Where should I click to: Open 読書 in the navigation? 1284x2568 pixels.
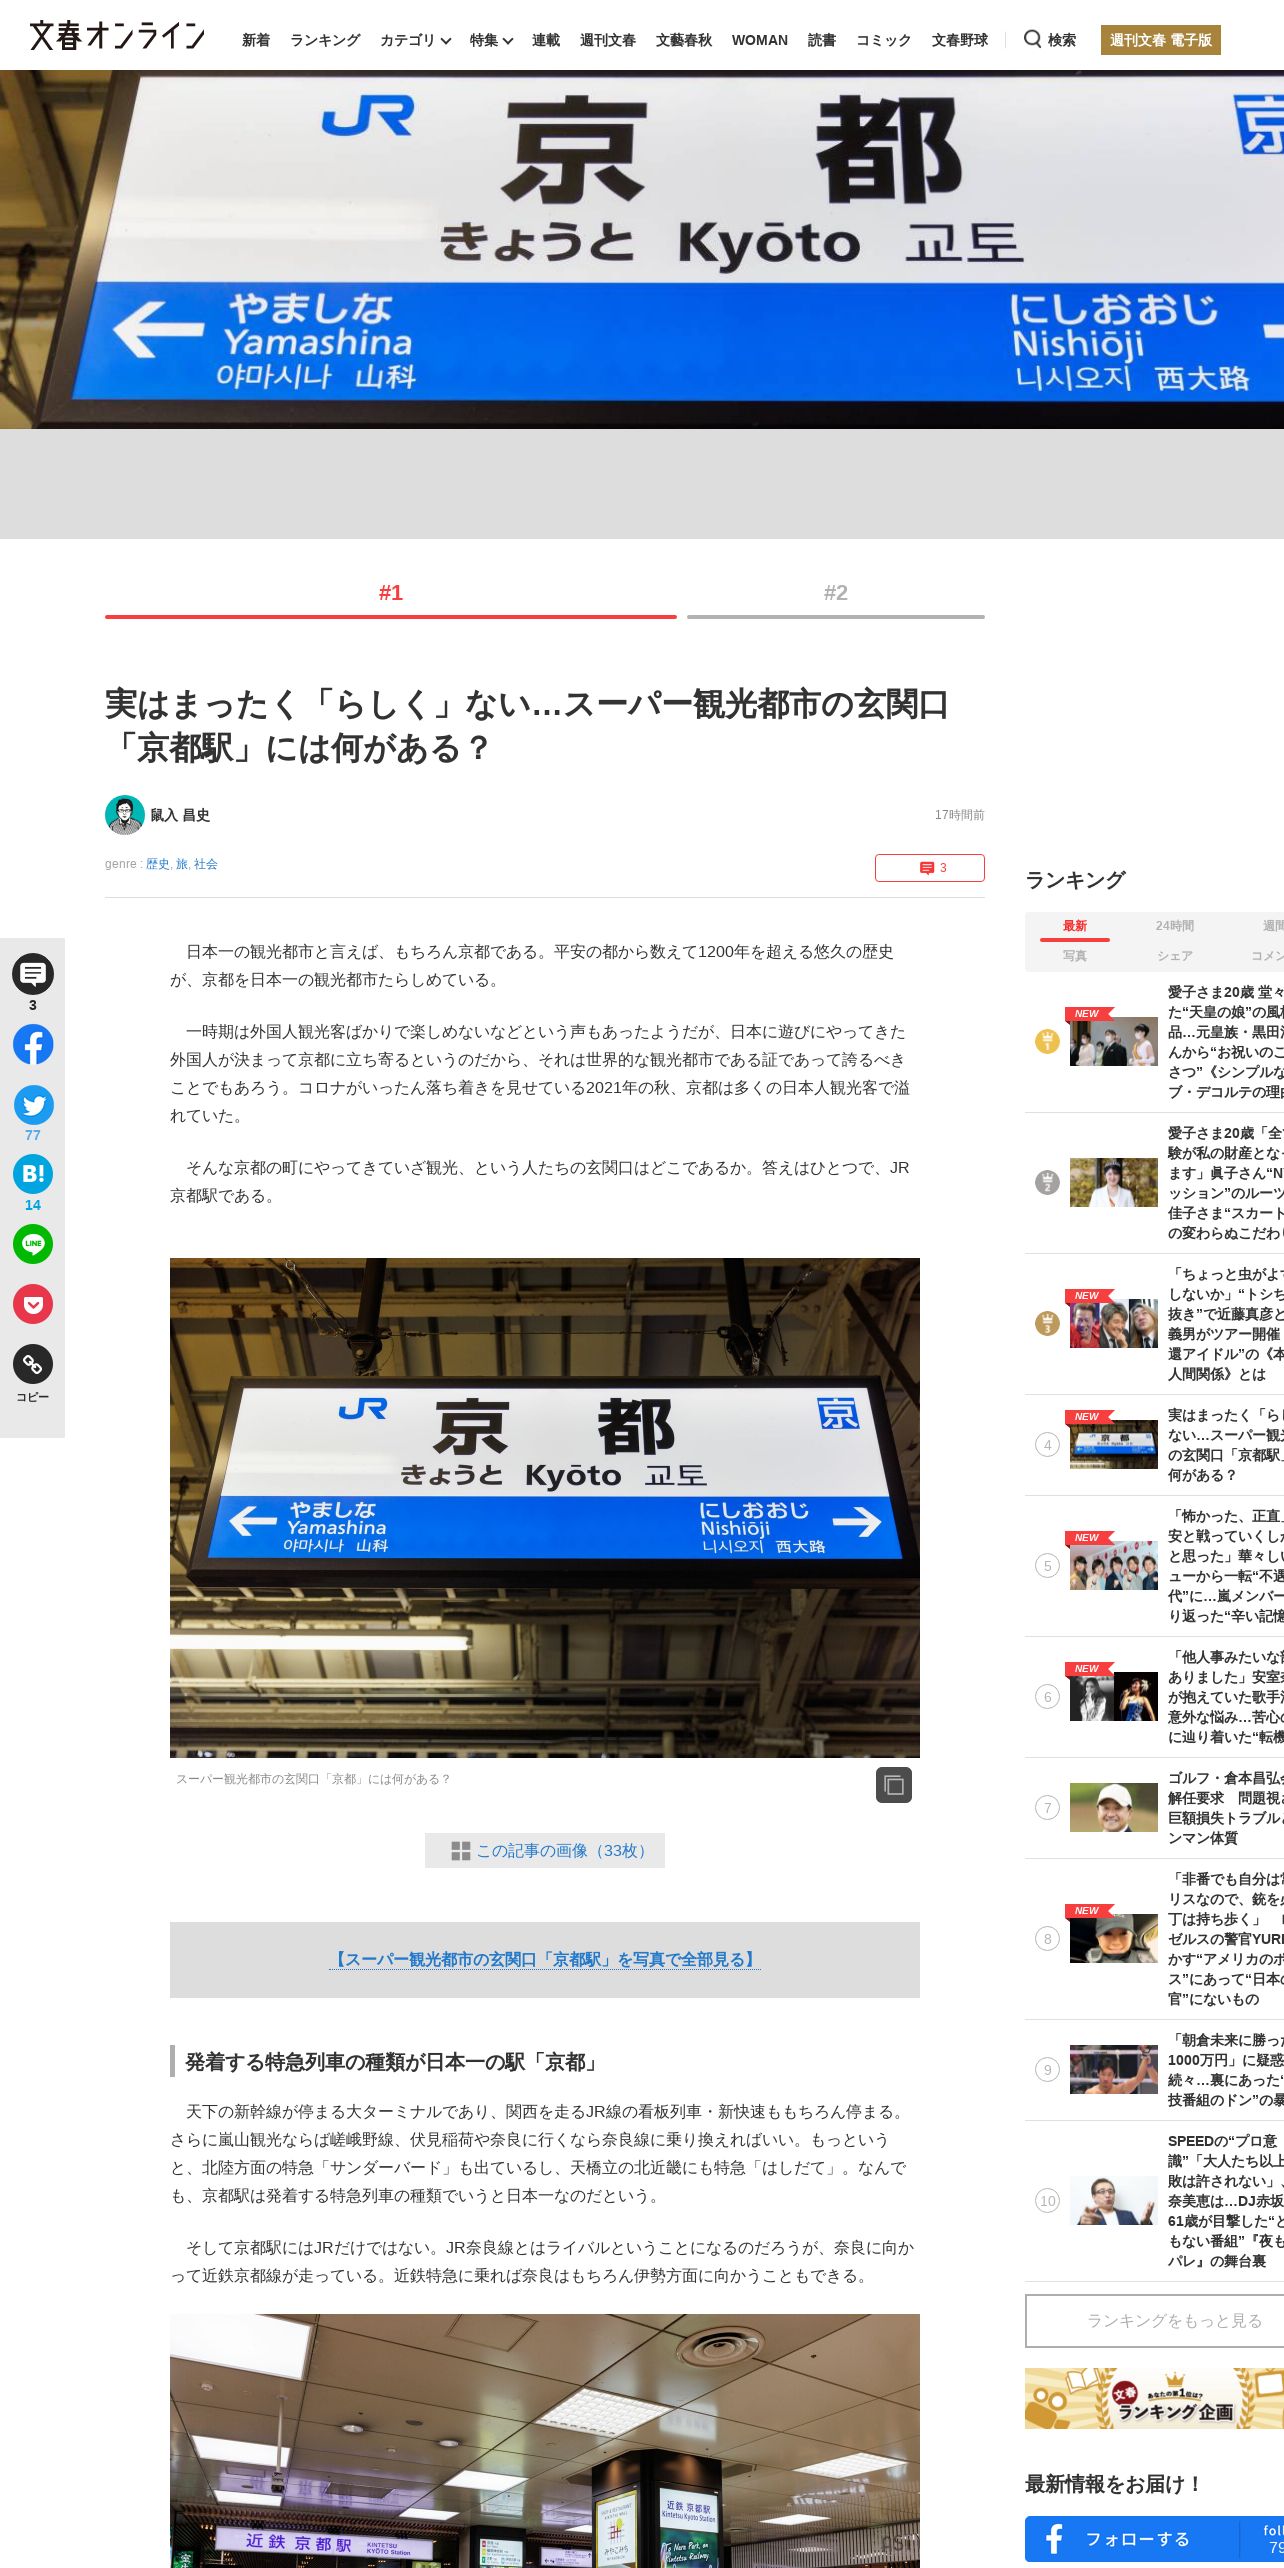(822, 40)
